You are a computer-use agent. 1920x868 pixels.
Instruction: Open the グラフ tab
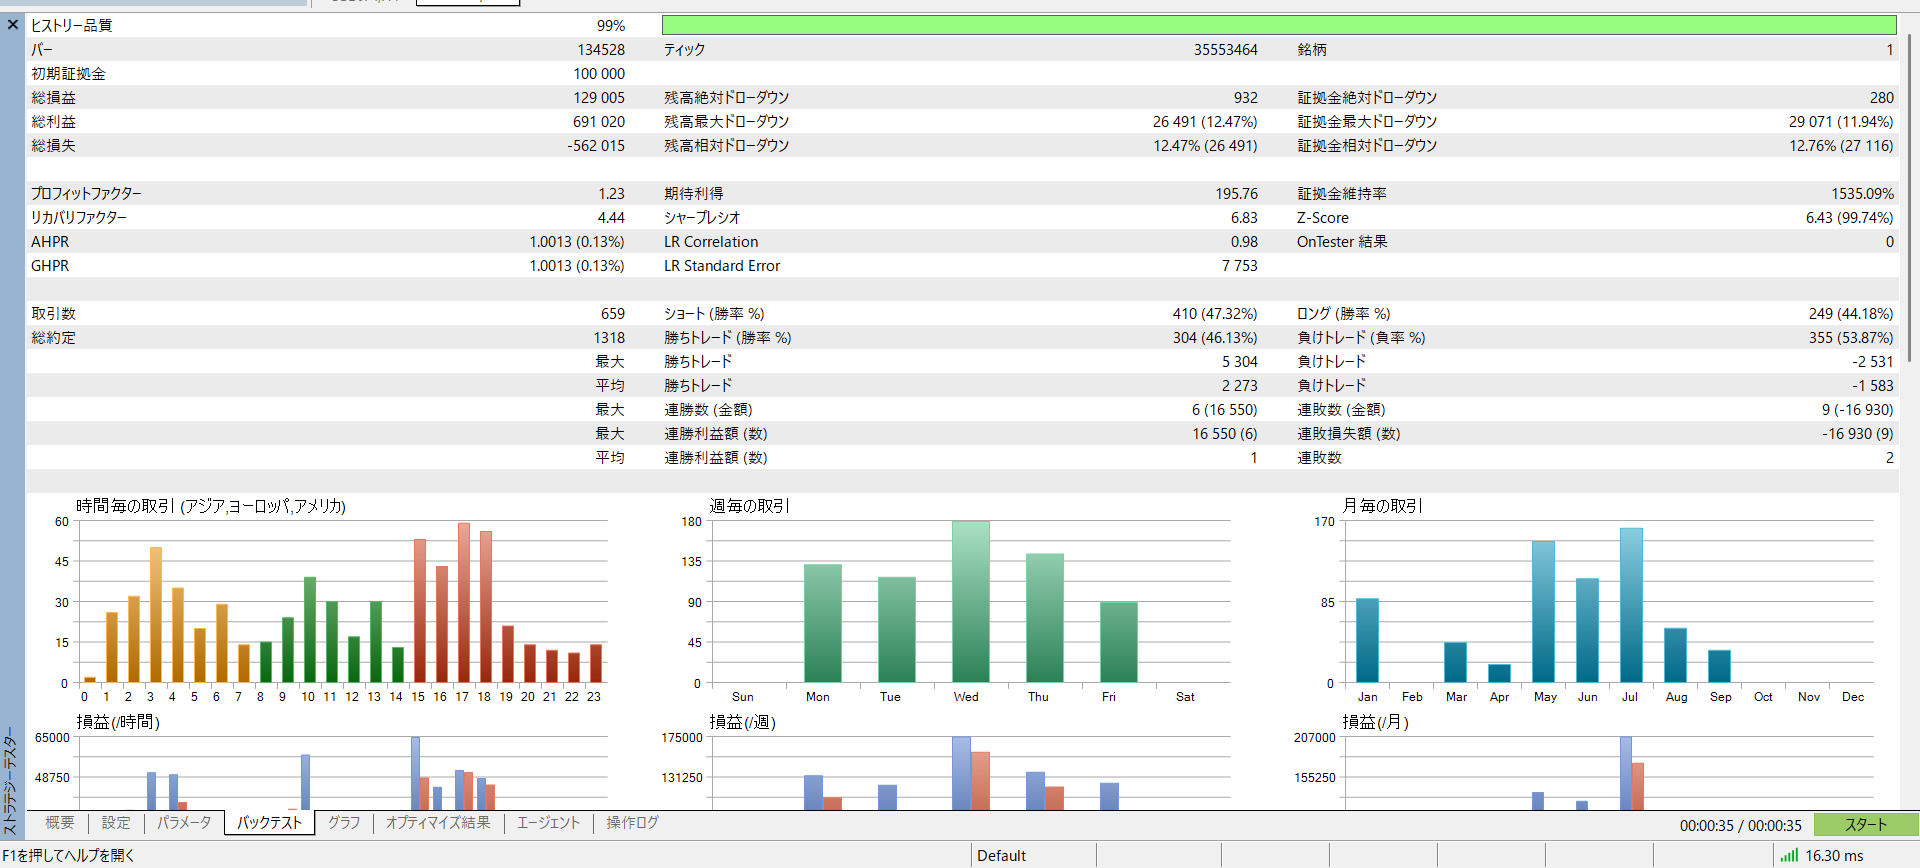344,822
